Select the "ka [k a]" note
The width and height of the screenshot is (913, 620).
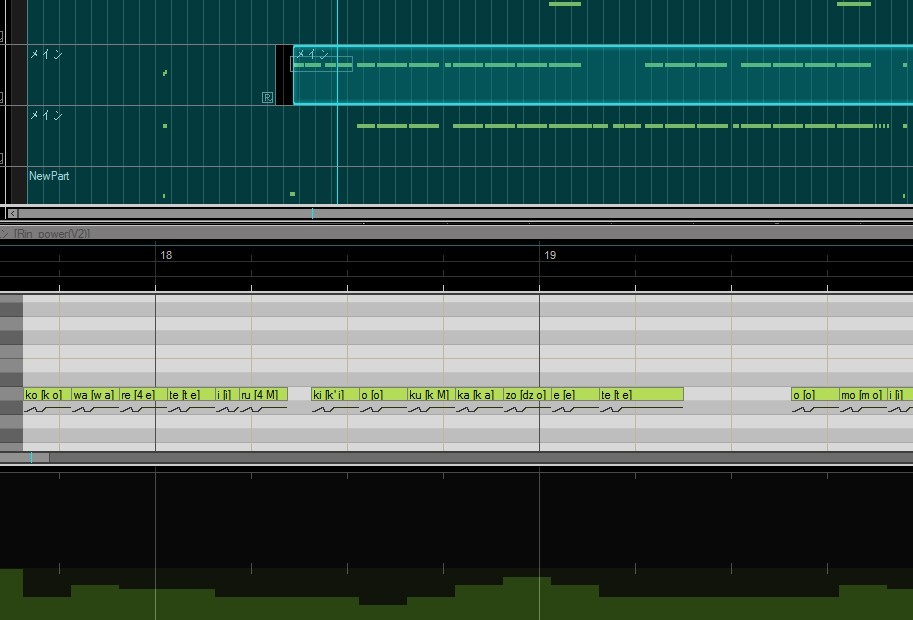pyautogui.click(x=479, y=395)
